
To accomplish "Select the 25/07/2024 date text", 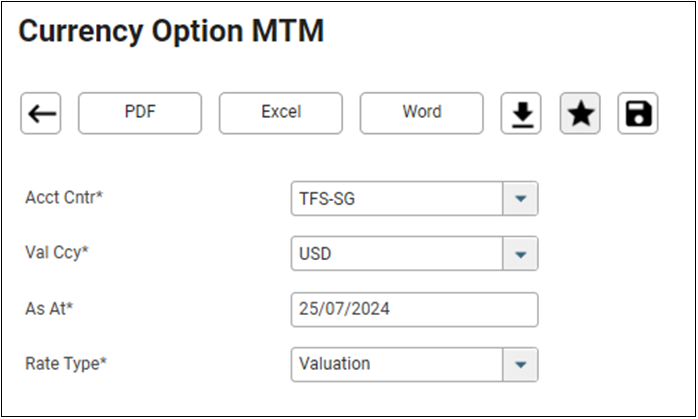I will click(344, 309).
